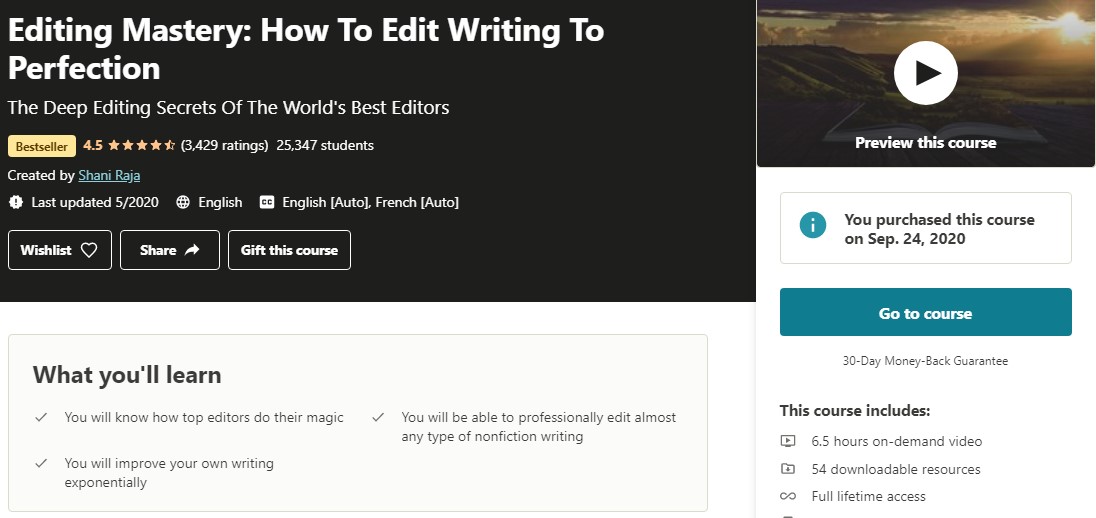Click the downloadable resources icon
The height and width of the screenshot is (518, 1096).
point(788,469)
